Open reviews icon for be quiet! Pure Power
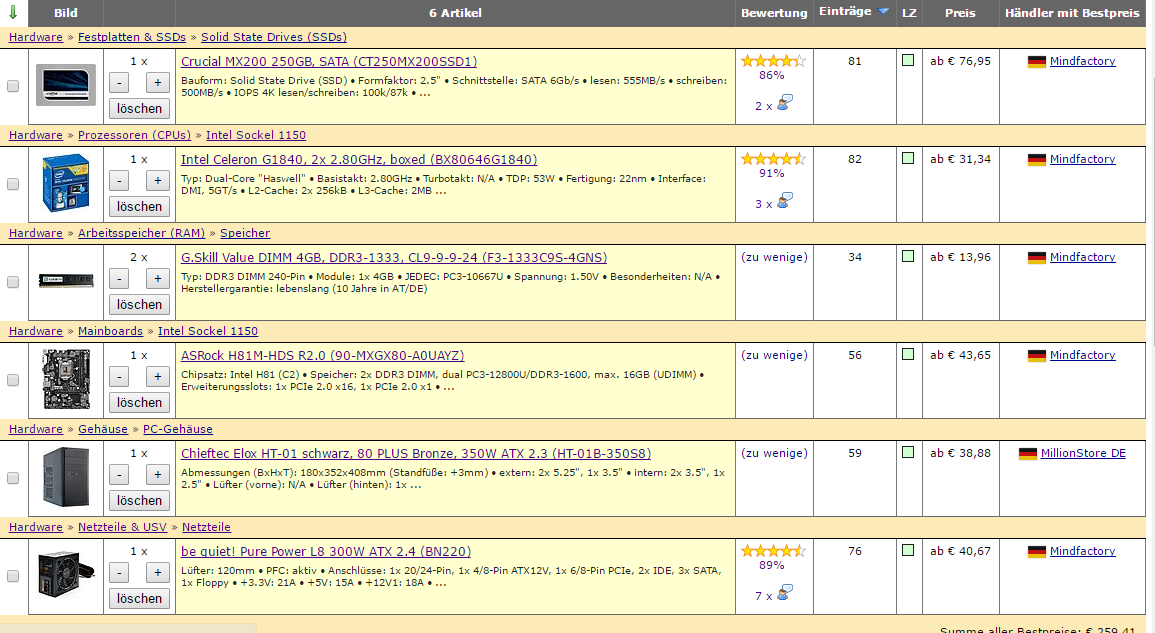The width and height of the screenshot is (1155, 633). coord(785,593)
